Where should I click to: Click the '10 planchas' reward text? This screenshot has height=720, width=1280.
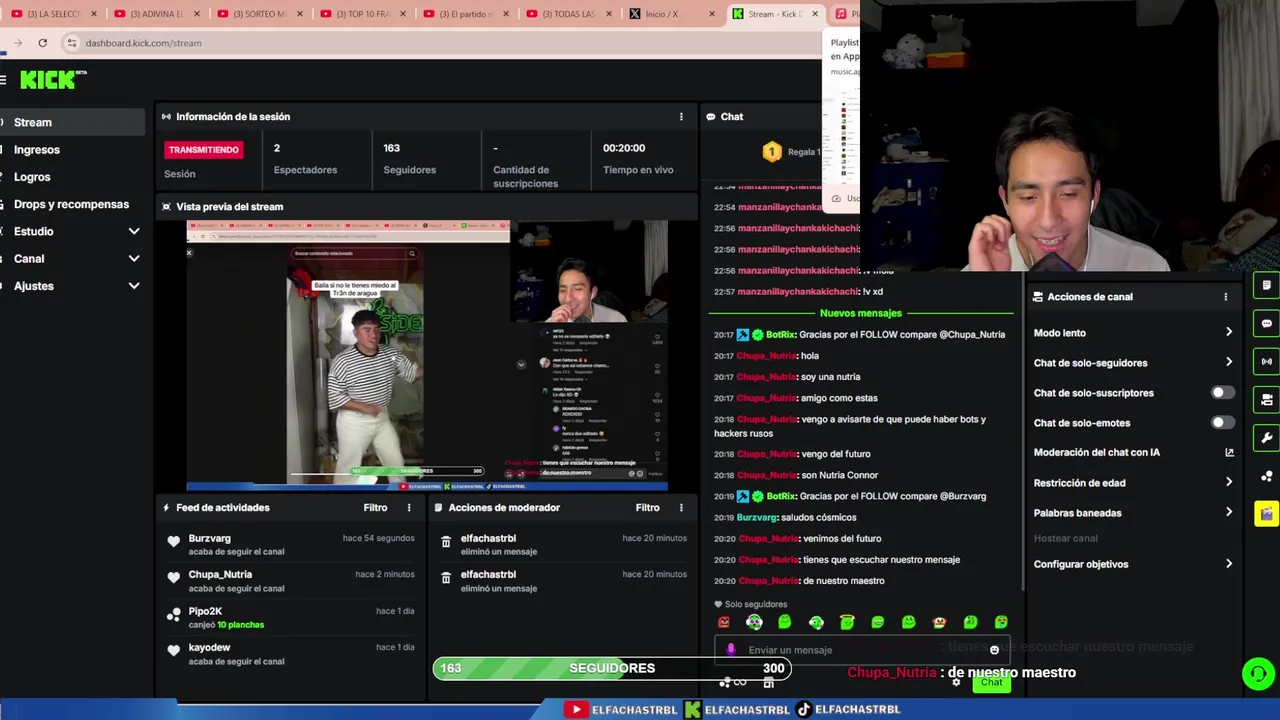pyautogui.click(x=241, y=625)
